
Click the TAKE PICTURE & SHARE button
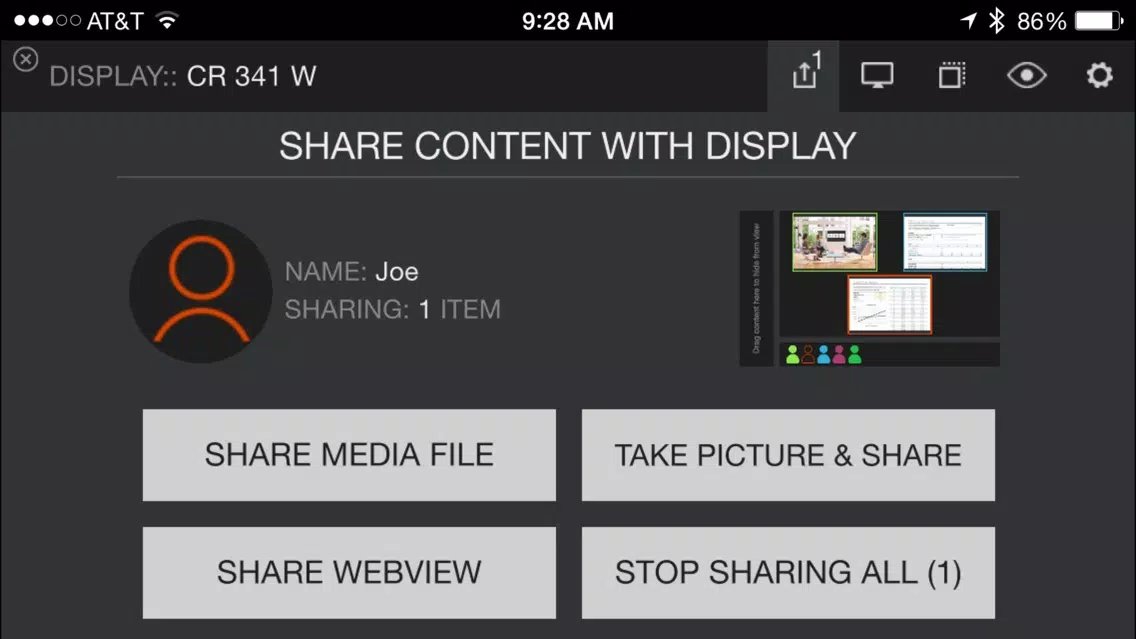coord(788,455)
